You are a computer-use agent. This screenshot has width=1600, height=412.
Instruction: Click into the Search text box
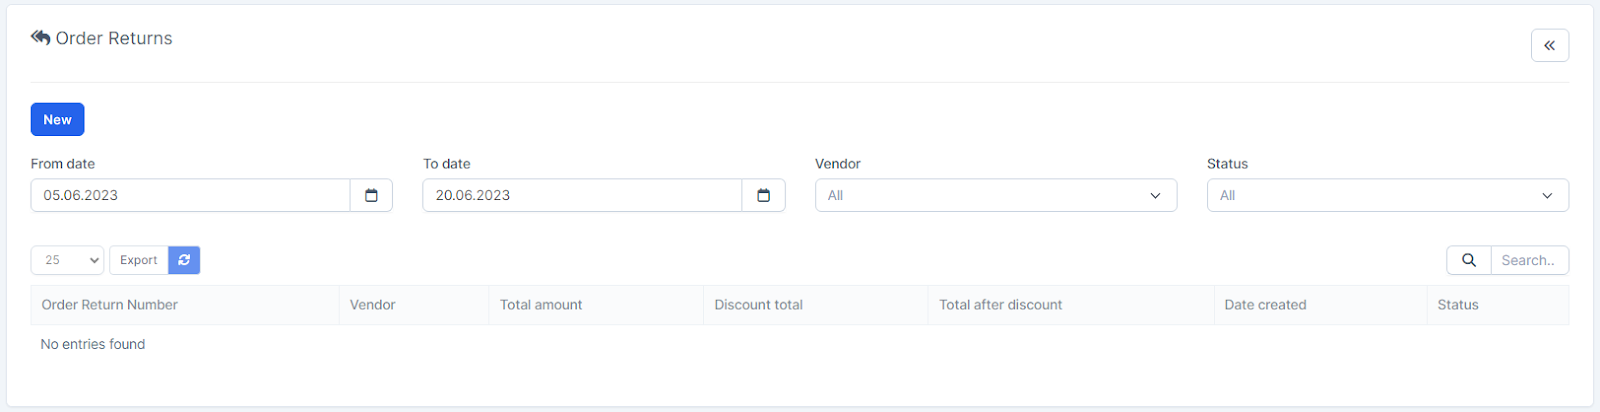(x=1529, y=260)
